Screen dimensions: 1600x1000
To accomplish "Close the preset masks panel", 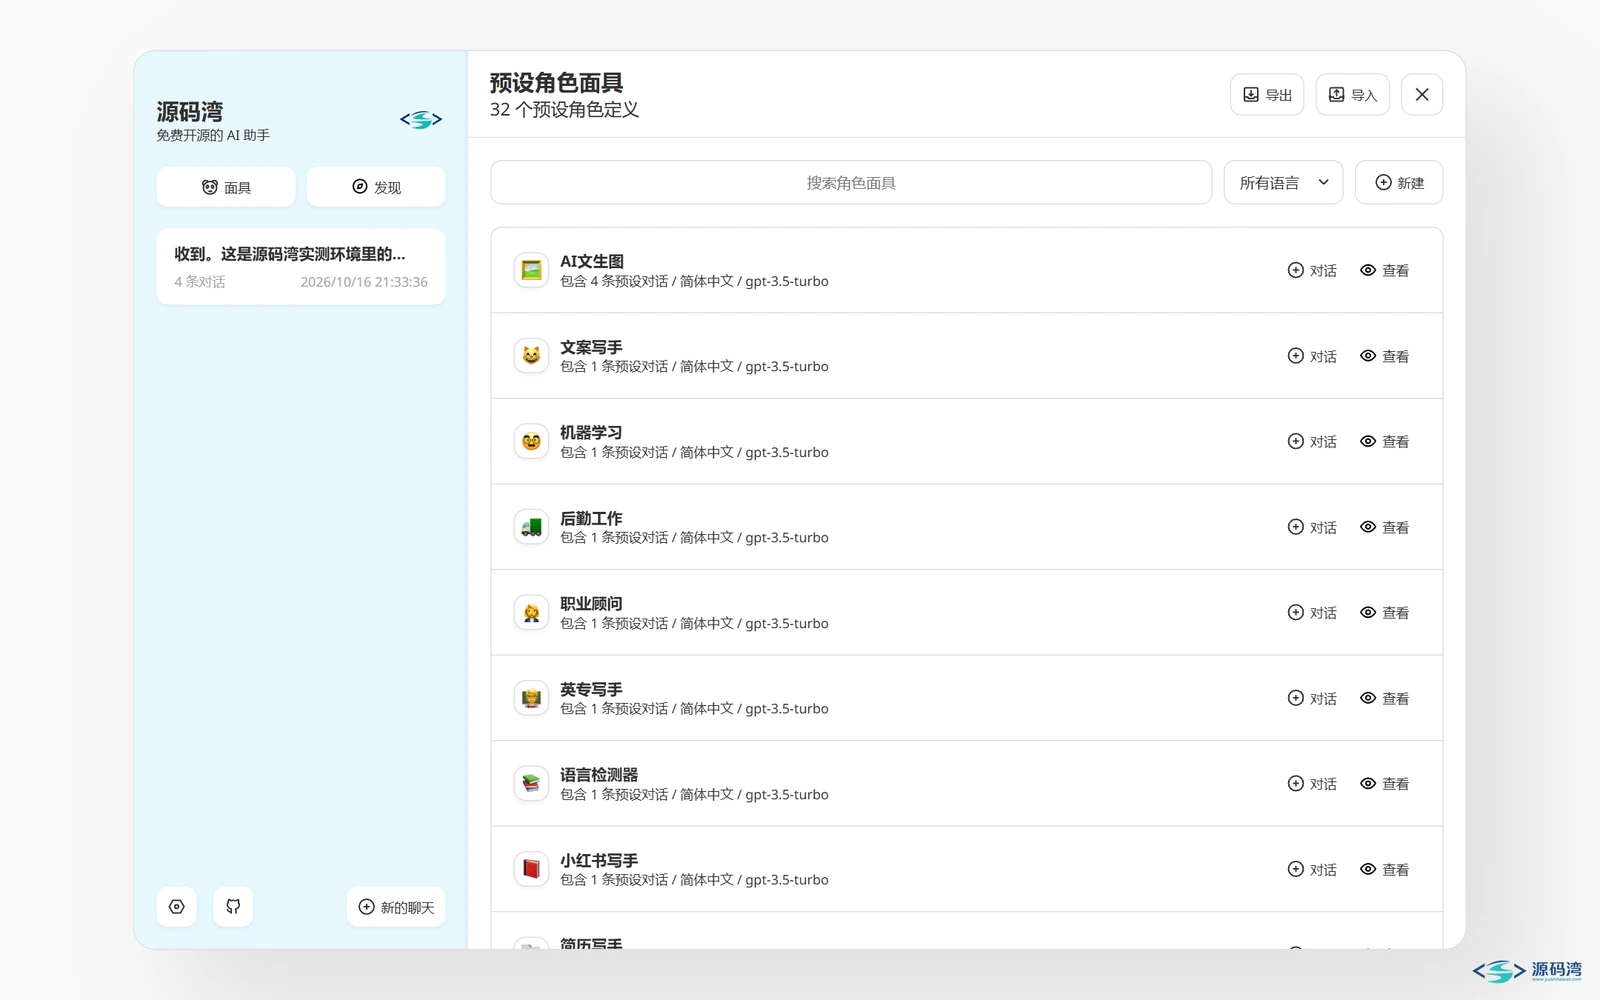I will pos(1422,95).
